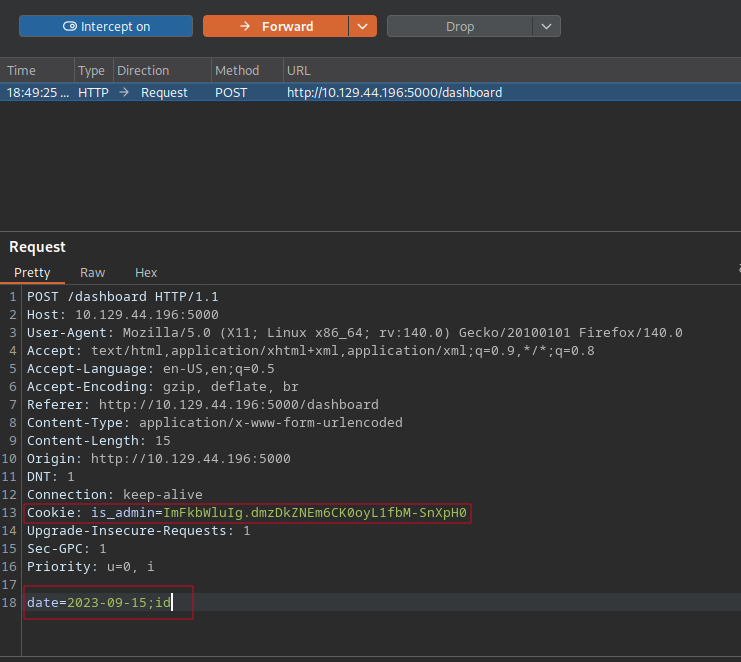741x662 pixels.
Task: Click the Content-Type header line
Action: [x=215, y=422]
